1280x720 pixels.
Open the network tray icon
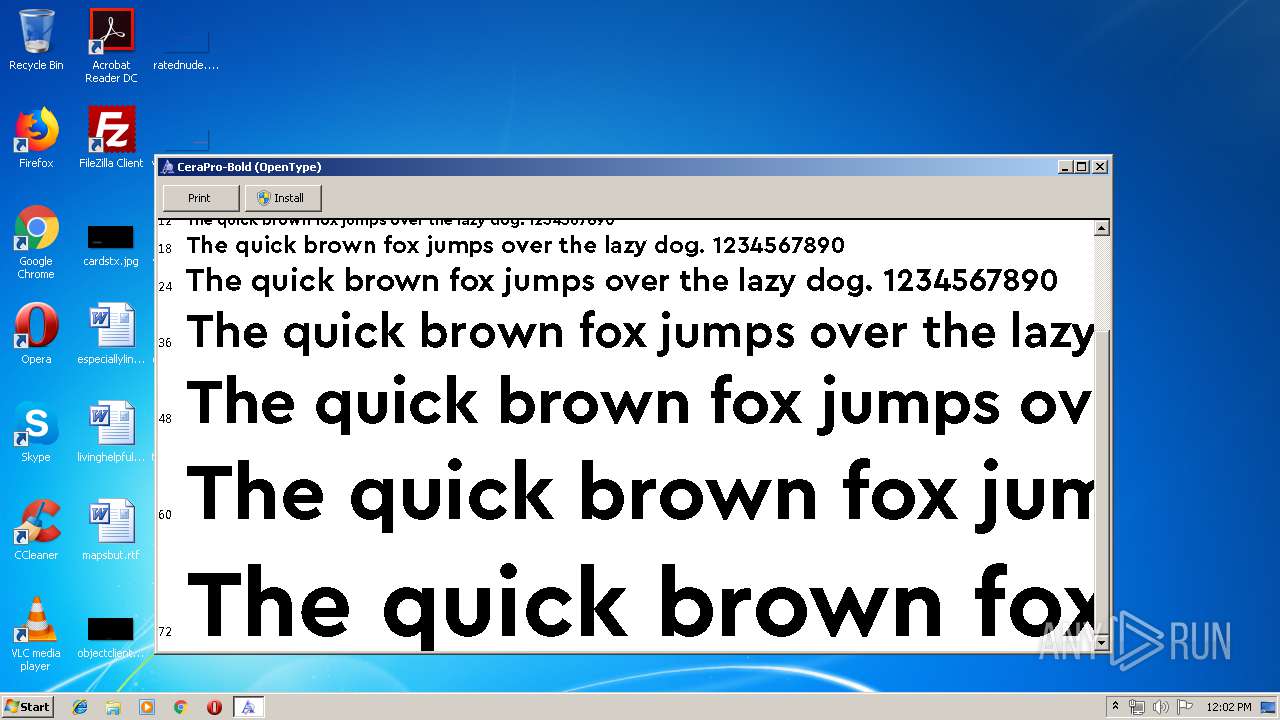(1137, 707)
